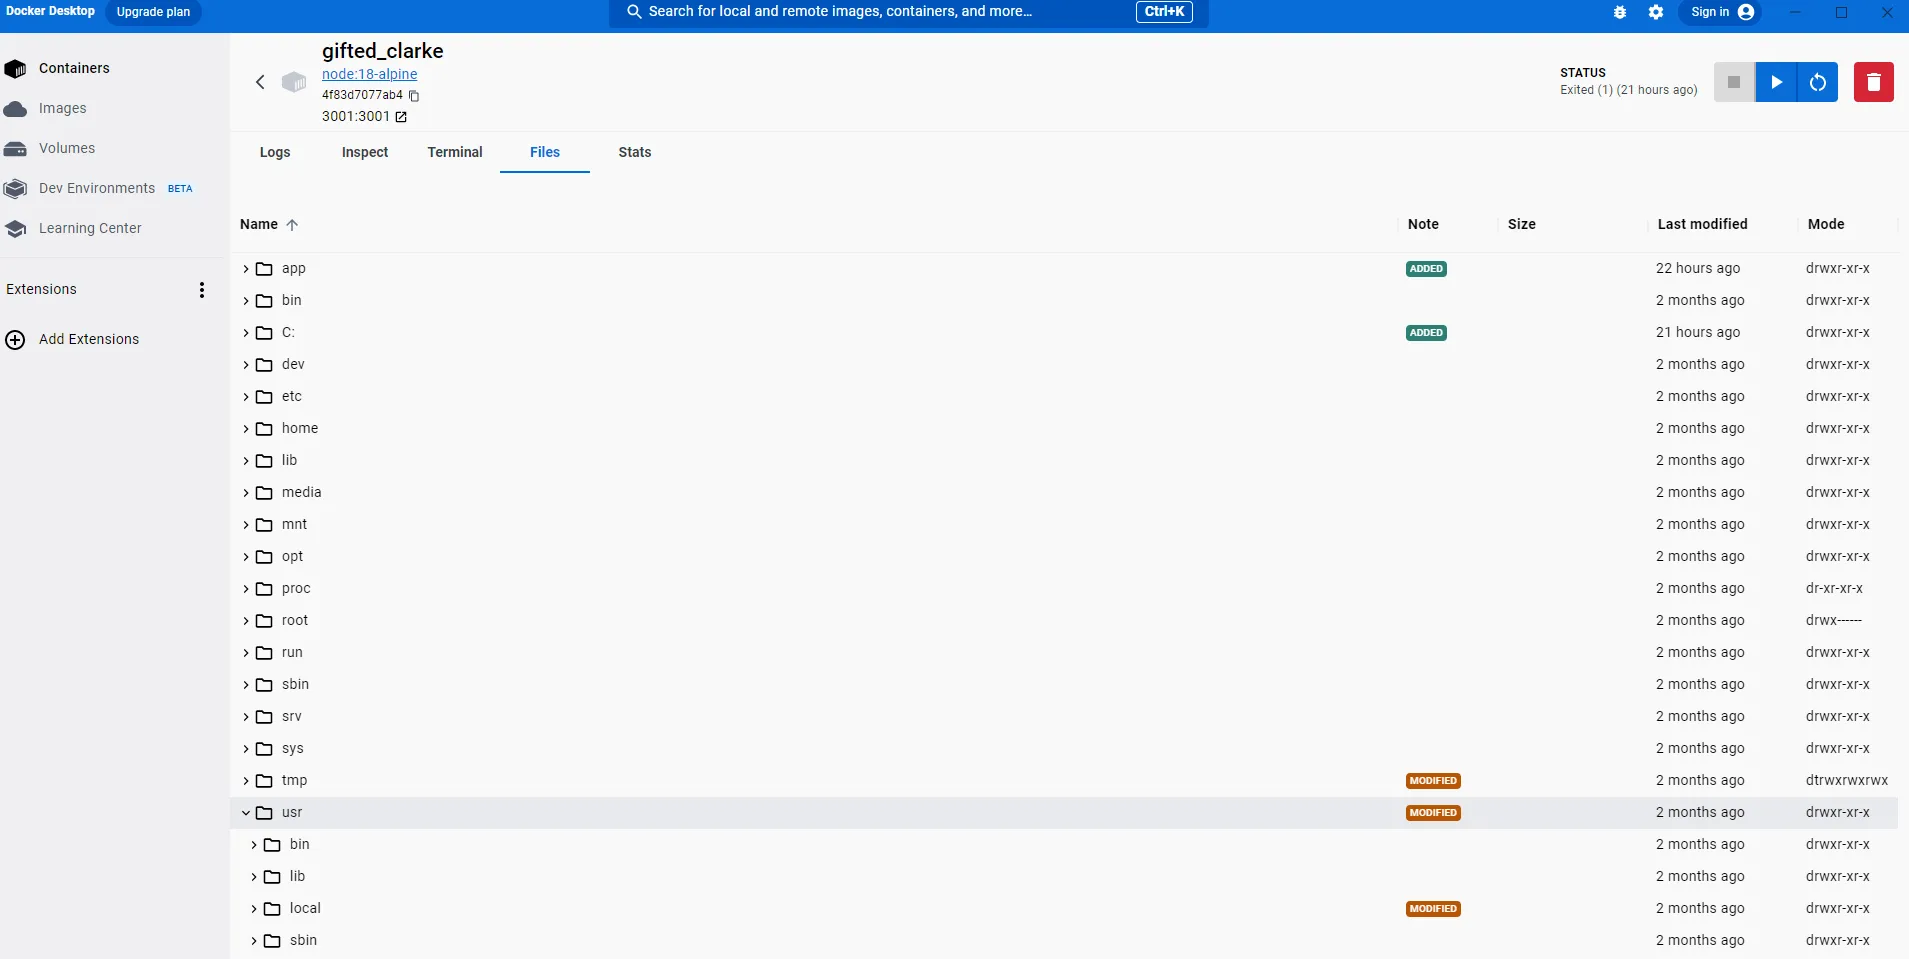The width and height of the screenshot is (1909, 959).
Task: Click the container cube icon beside gifted_clarke
Action: coord(294,82)
